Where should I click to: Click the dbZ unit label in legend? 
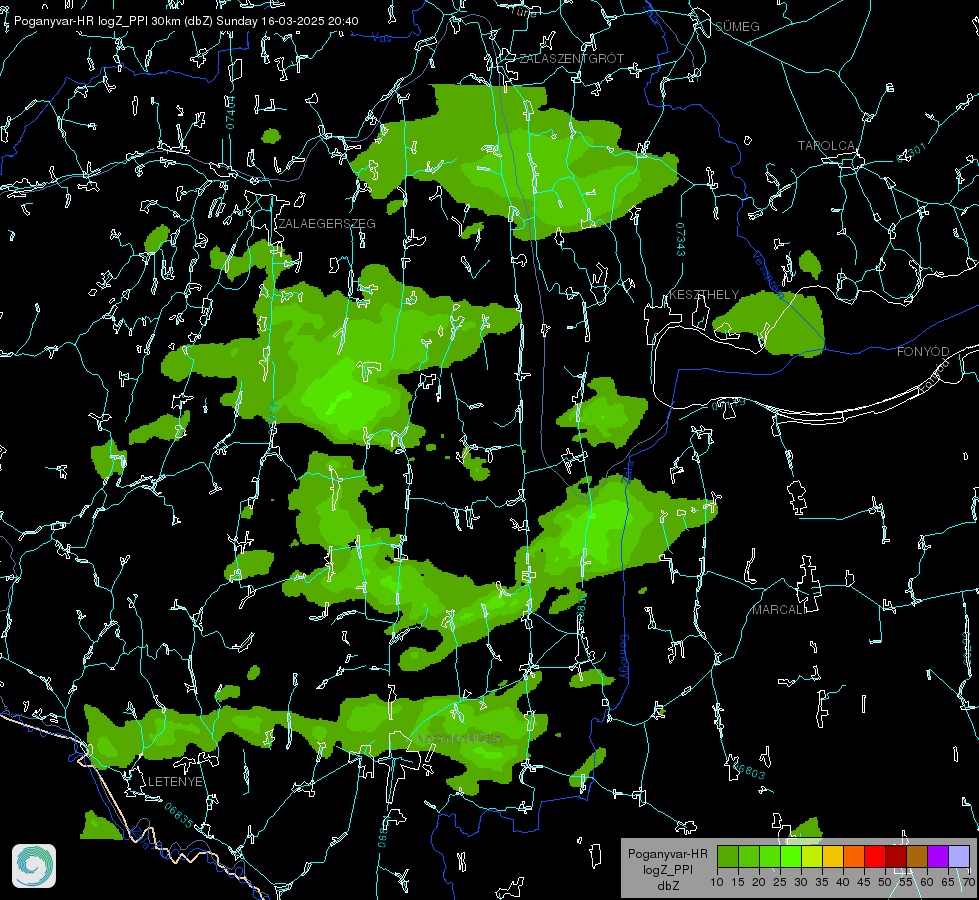coord(668,886)
